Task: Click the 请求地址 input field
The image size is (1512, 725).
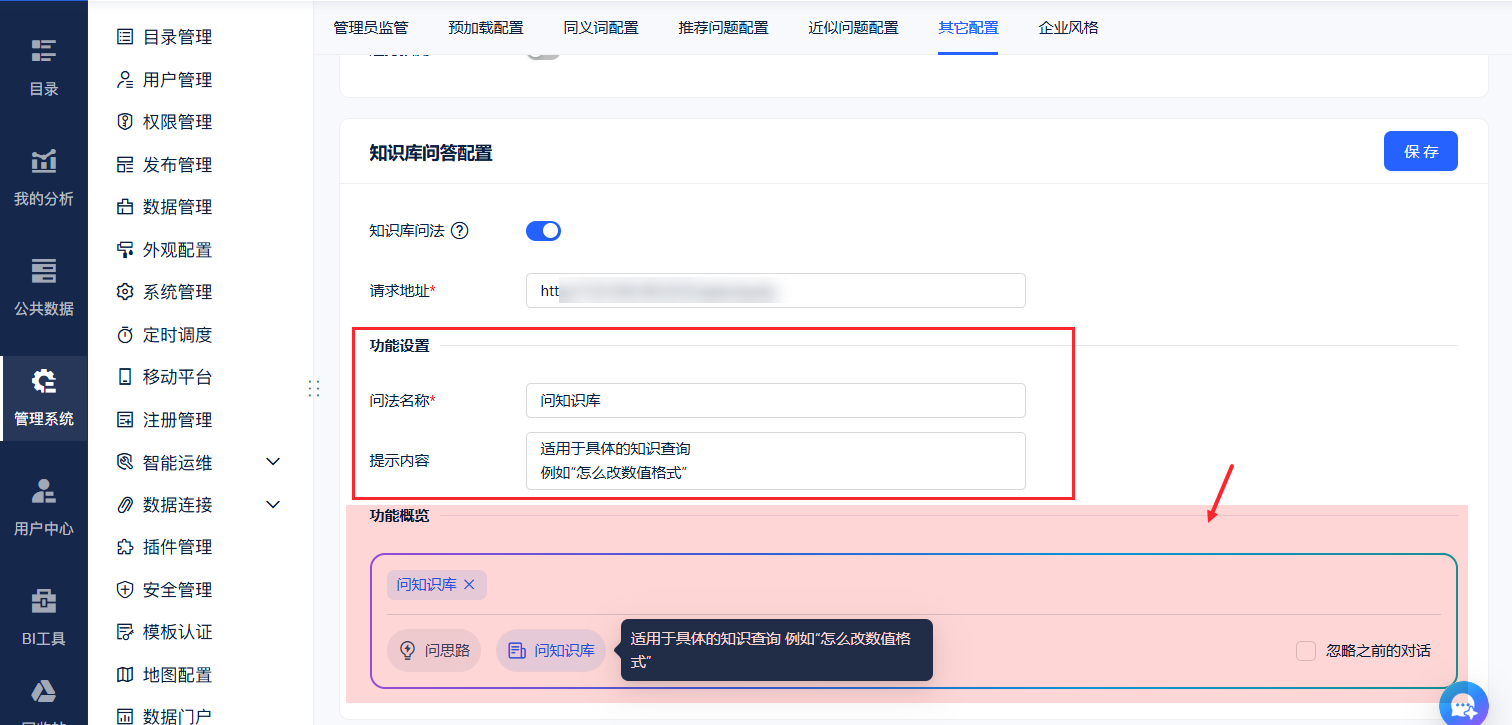Action: [x=776, y=291]
